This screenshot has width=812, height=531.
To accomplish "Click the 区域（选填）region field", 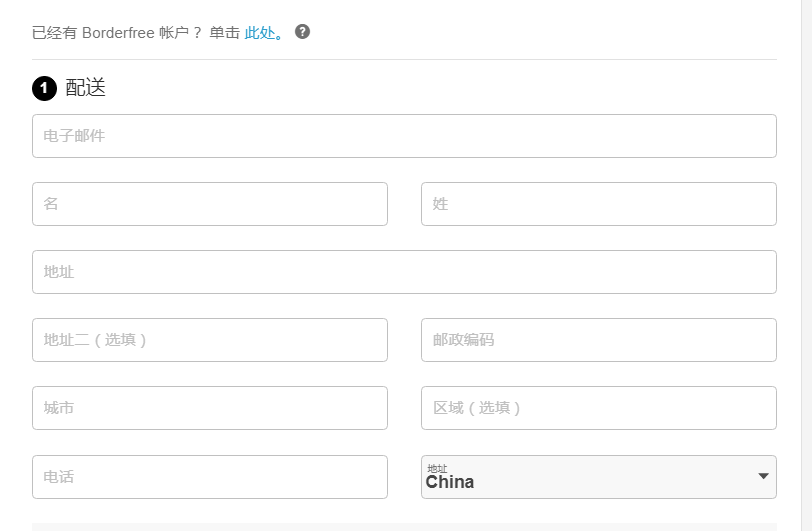I will (598, 408).
